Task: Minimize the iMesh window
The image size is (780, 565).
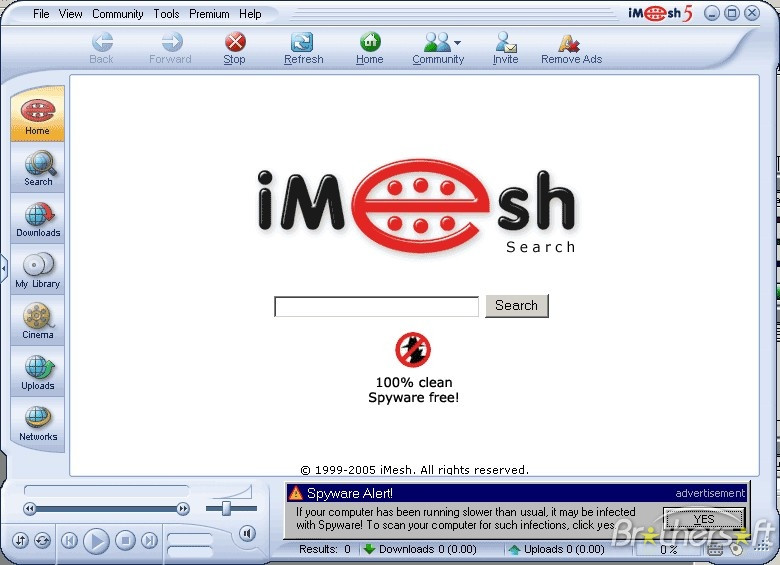Action: tap(712, 13)
